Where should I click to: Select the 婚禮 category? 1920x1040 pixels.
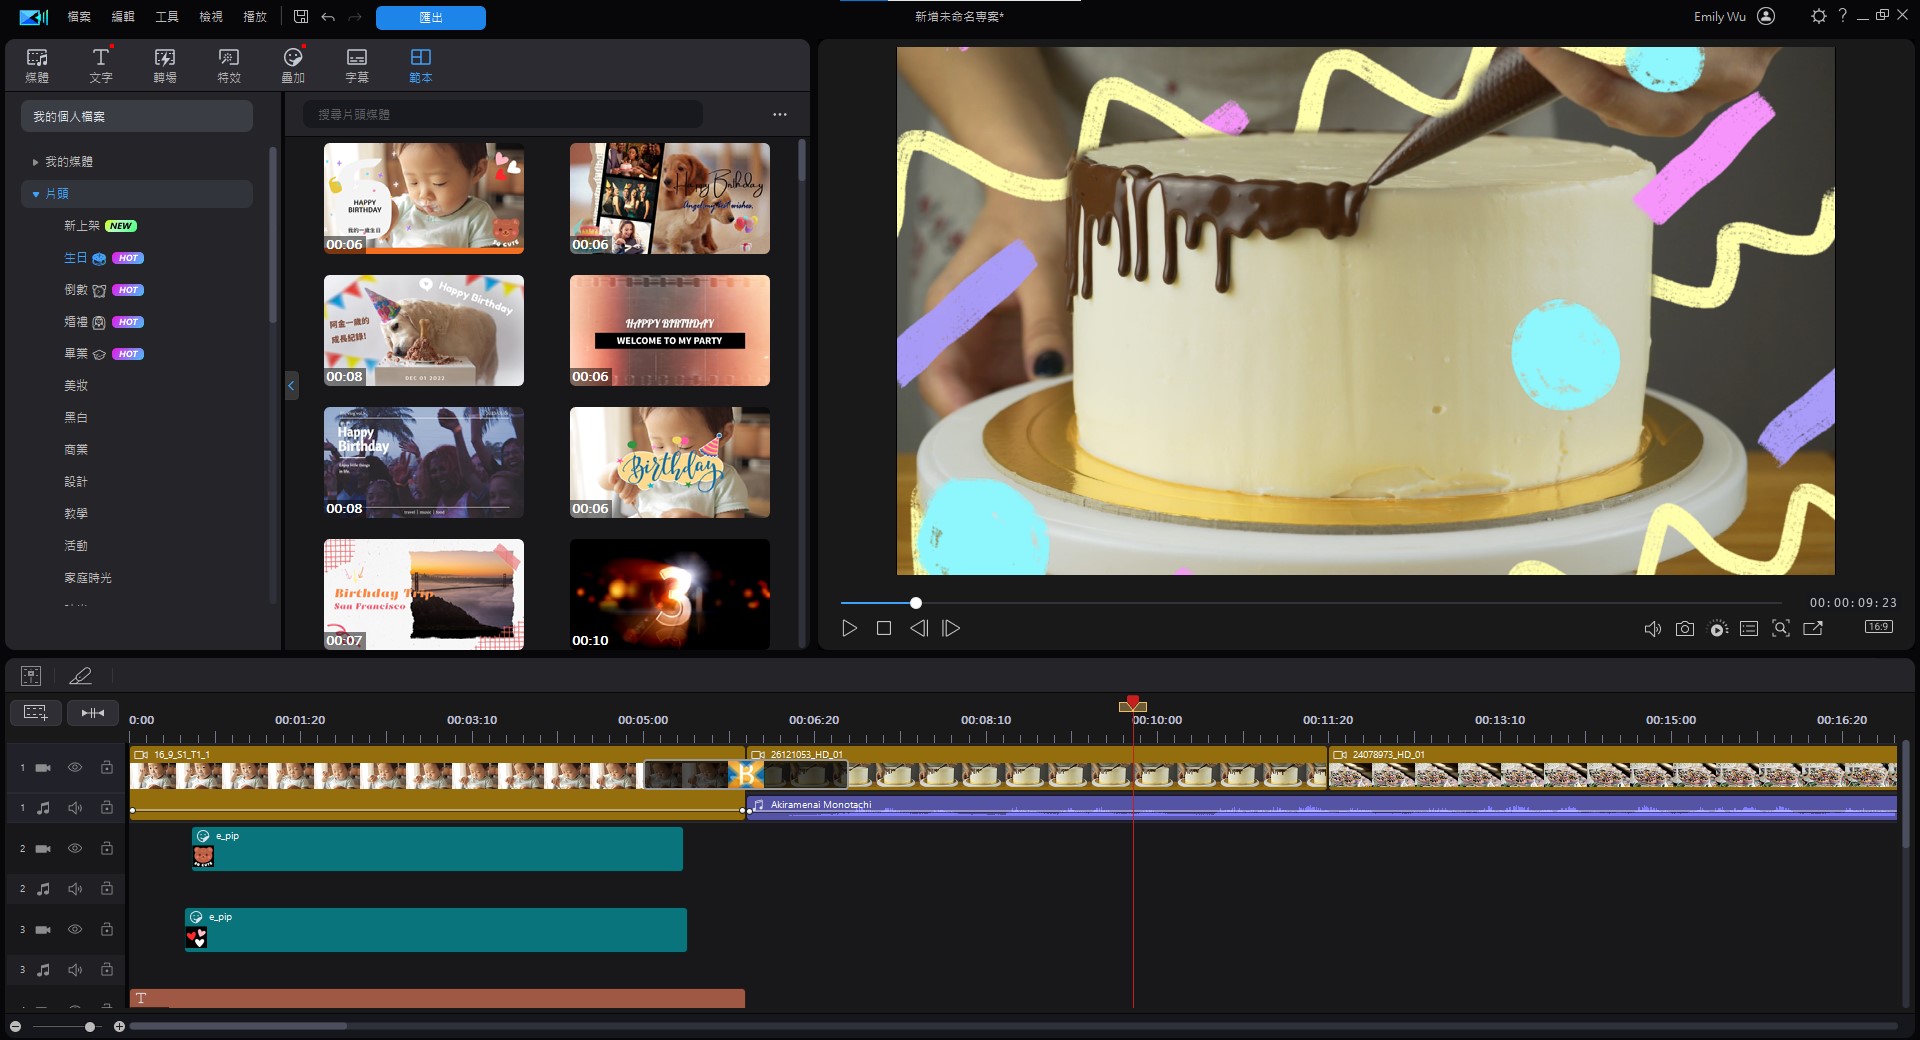76,322
